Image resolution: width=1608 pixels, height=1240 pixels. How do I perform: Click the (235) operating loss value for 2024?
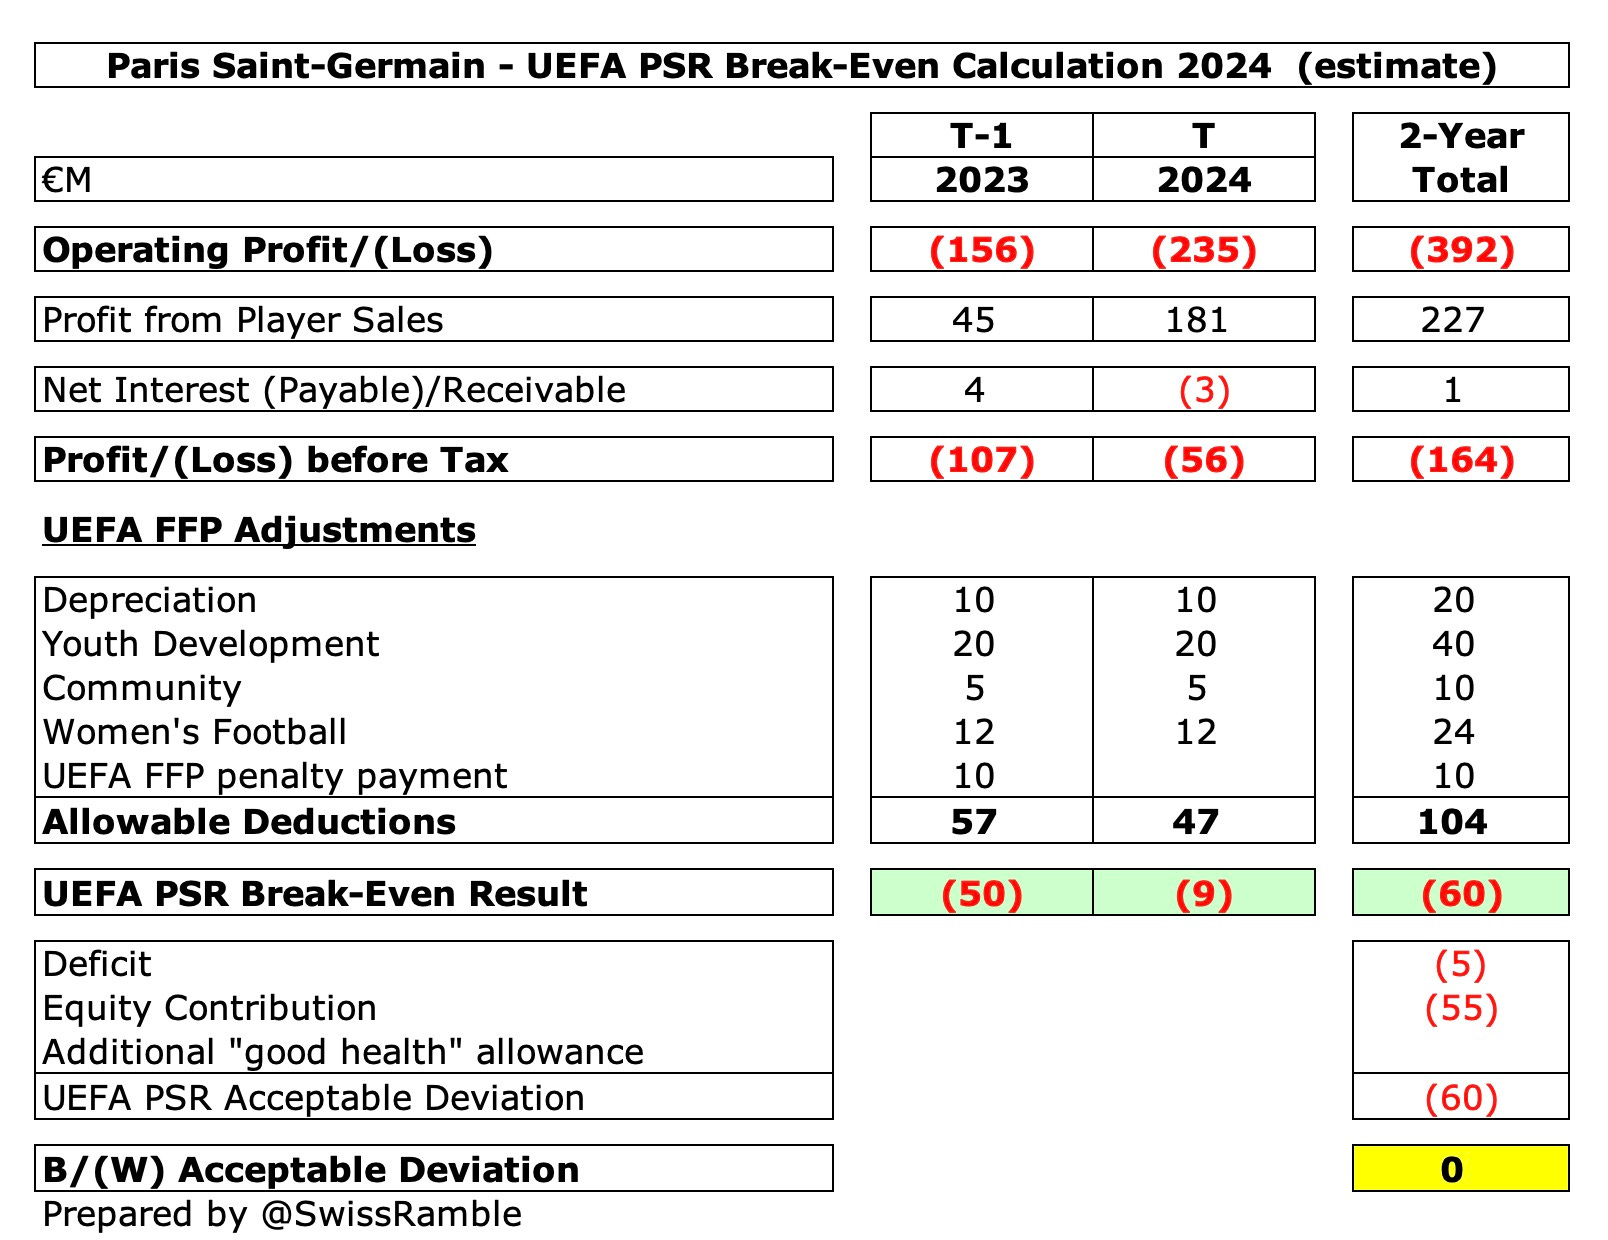click(x=1204, y=250)
